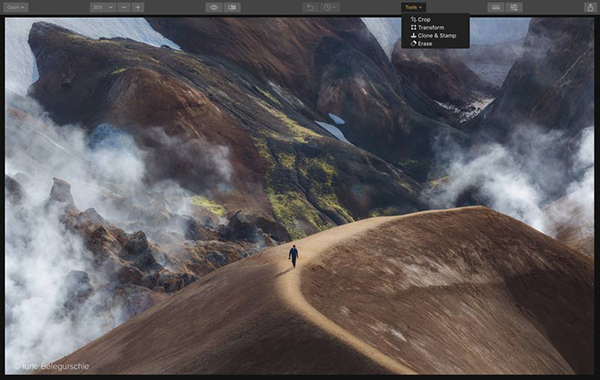Click the undo arrow icon
Image resolution: width=600 pixels, height=380 pixels.
coord(310,7)
